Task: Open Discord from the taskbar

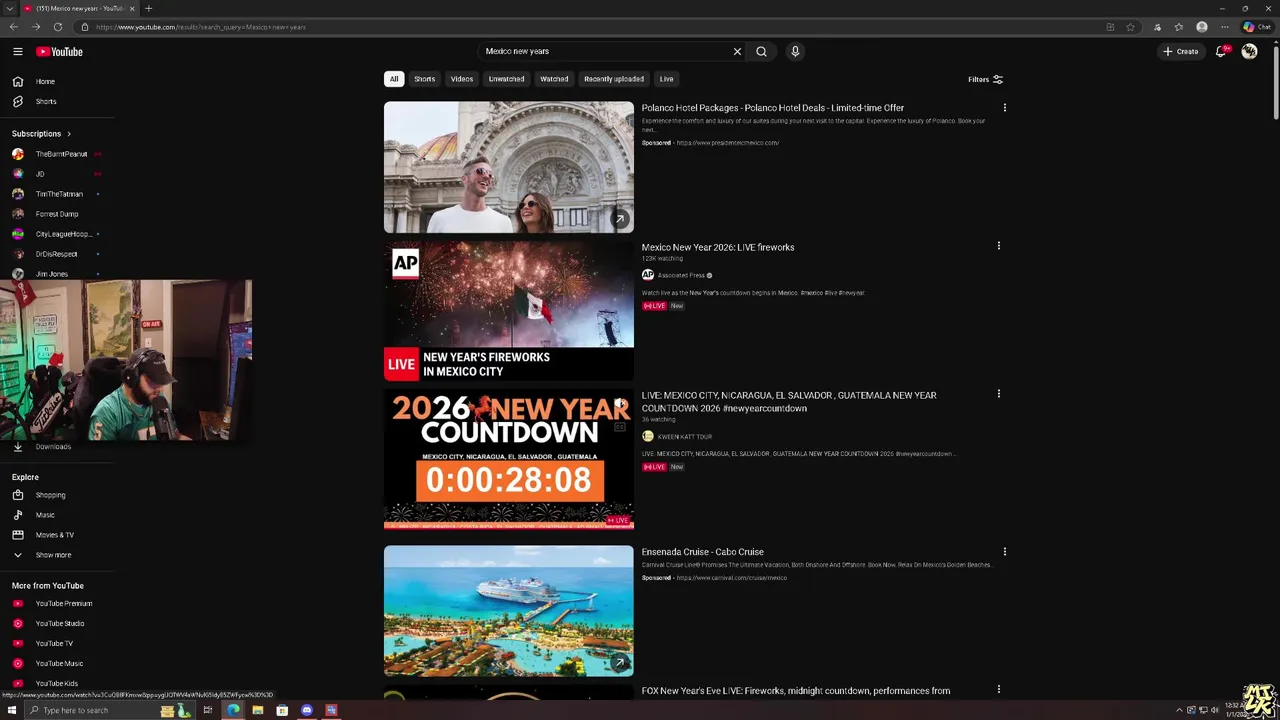Action: [307, 710]
